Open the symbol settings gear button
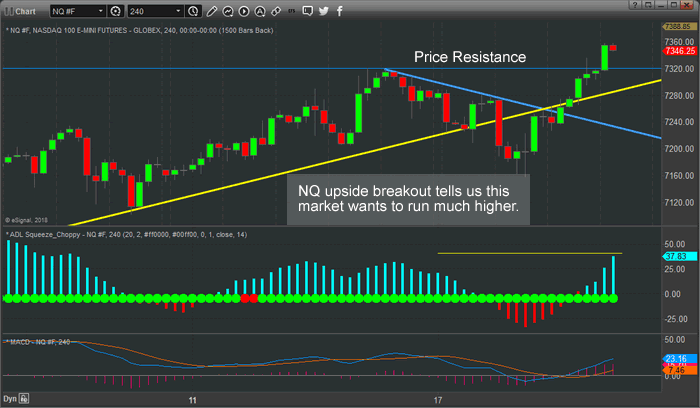Image resolution: width=700 pixels, height=408 pixels. tap(116, 11)
